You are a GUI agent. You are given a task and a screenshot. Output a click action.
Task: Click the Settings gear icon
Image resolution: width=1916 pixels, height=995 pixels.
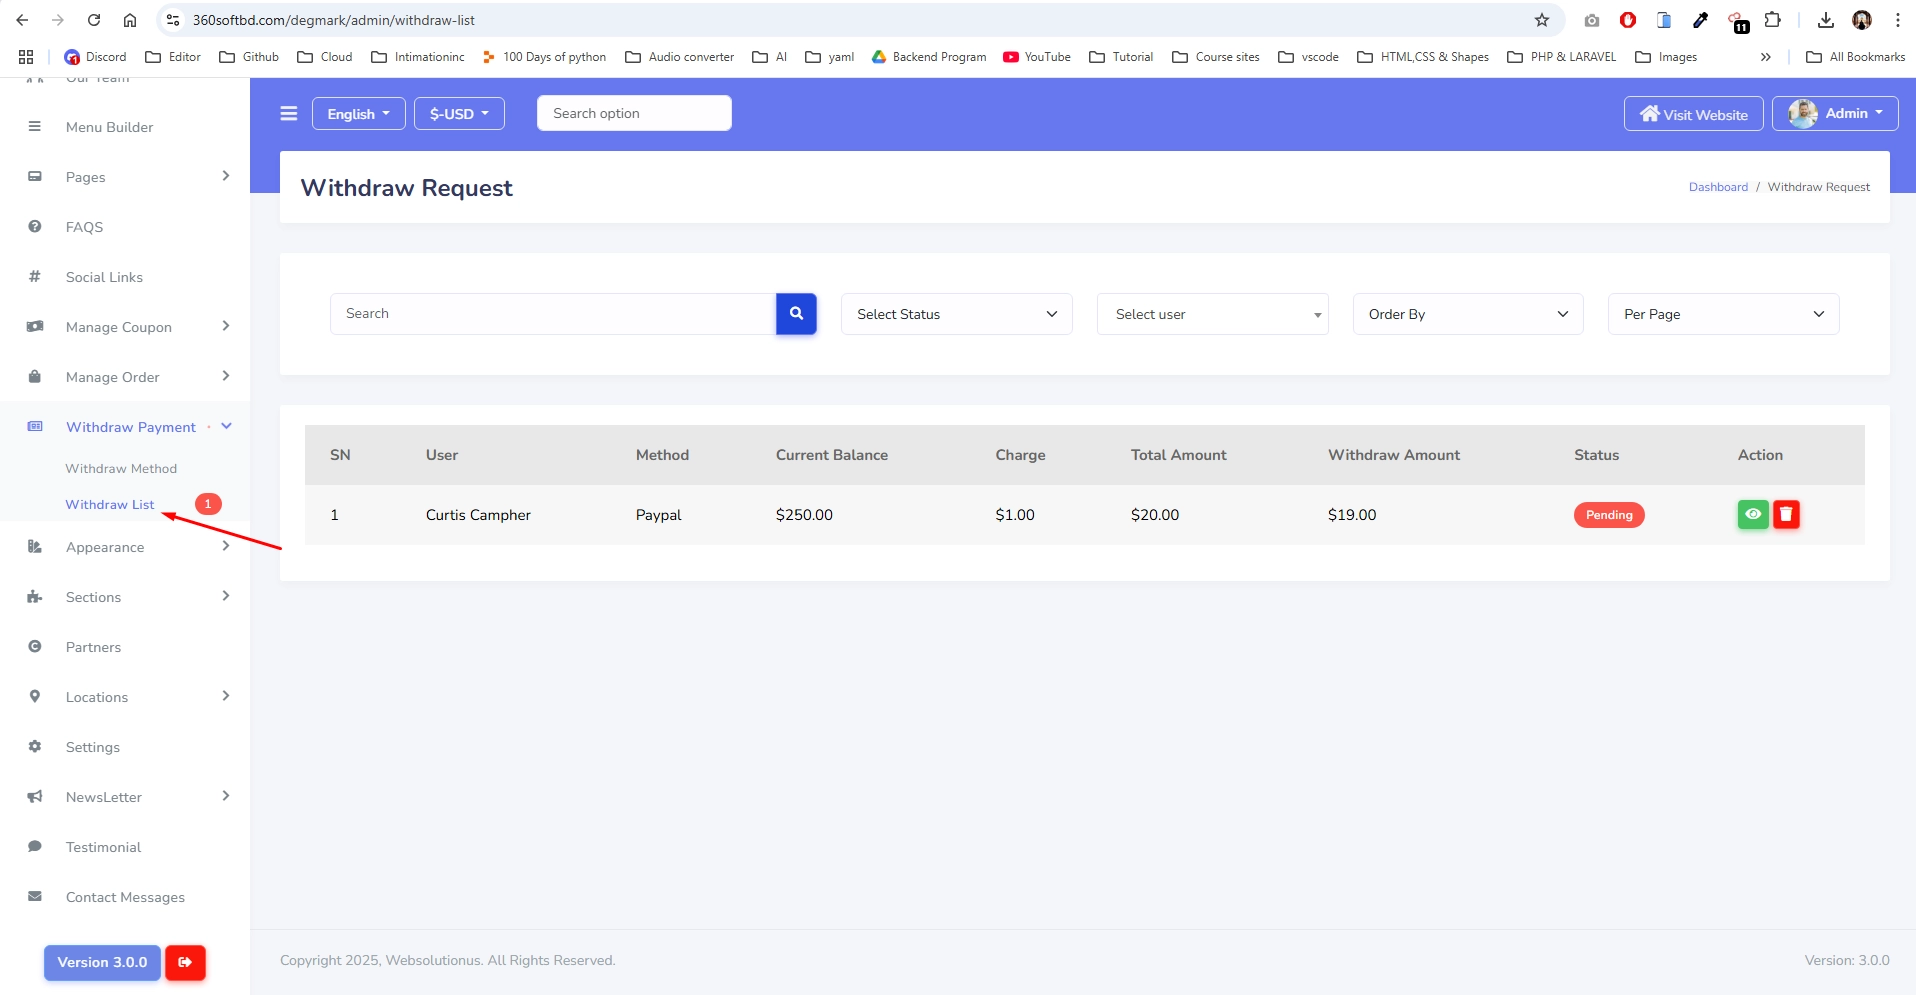click(35, 747)
